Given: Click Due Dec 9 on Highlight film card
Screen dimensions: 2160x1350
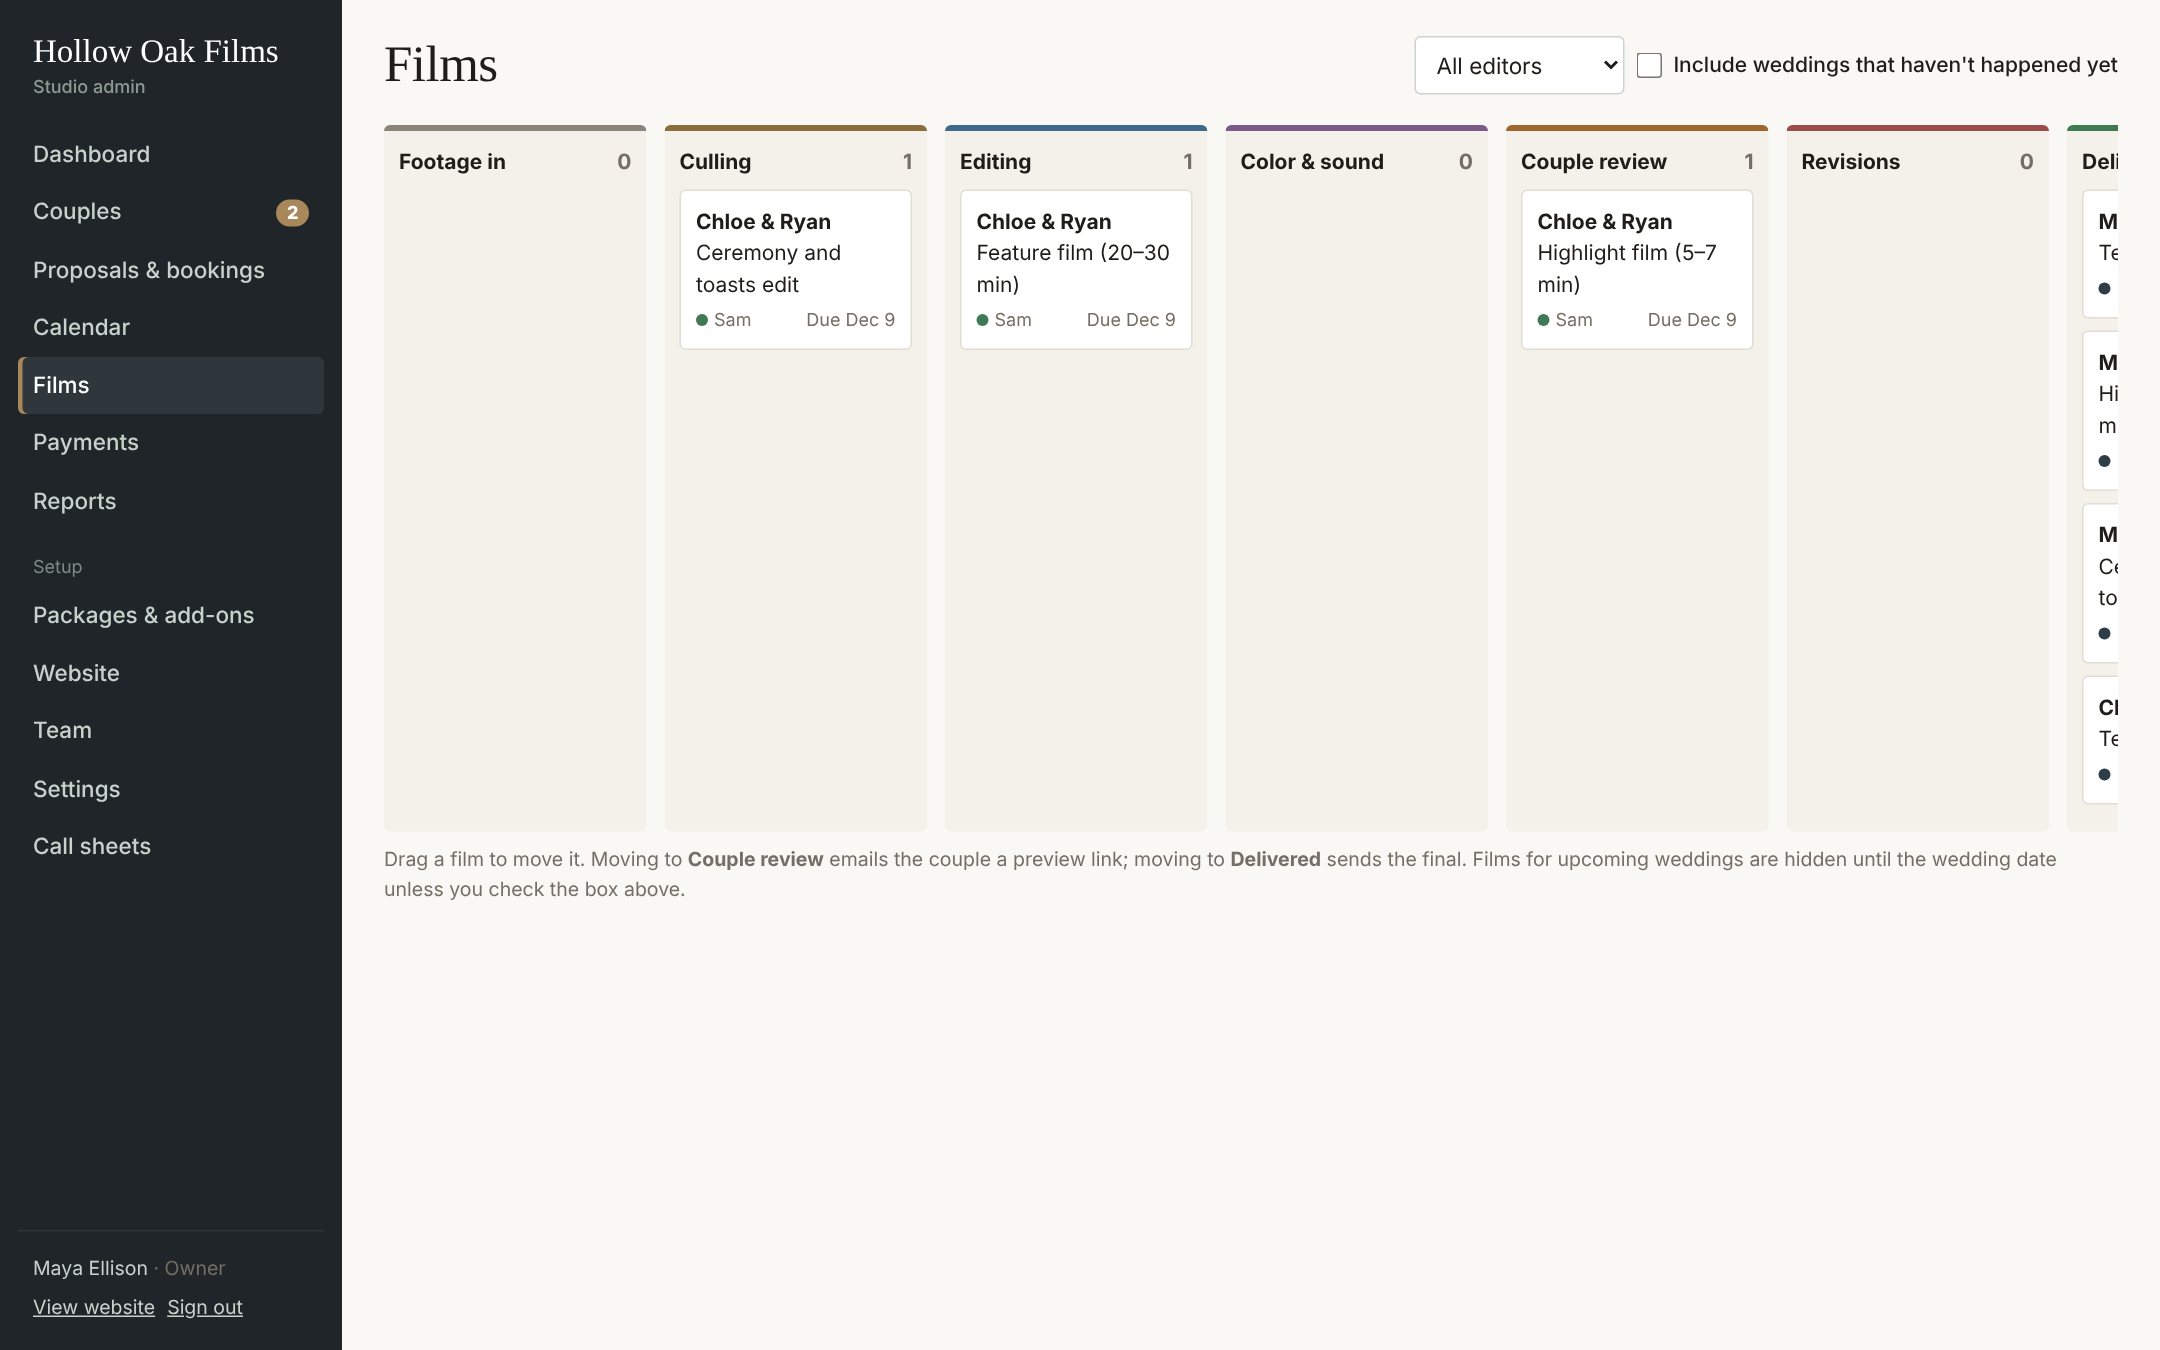Looking at the screenshot, I should (1692, 320).
